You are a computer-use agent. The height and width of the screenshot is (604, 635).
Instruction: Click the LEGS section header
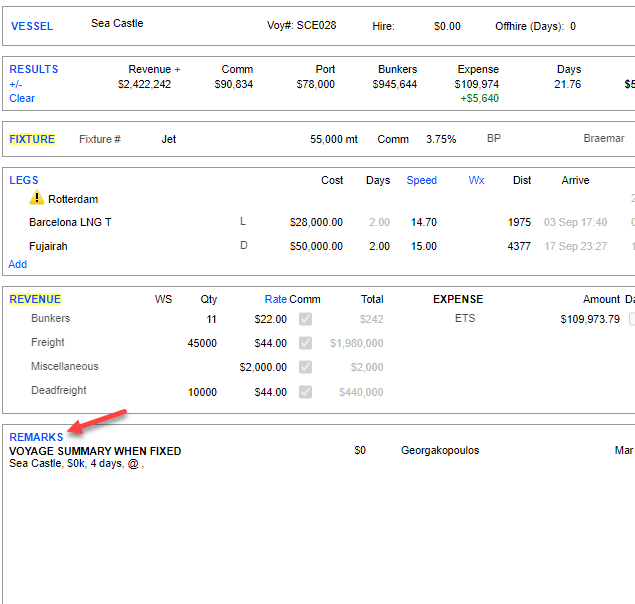click(24, 180)
